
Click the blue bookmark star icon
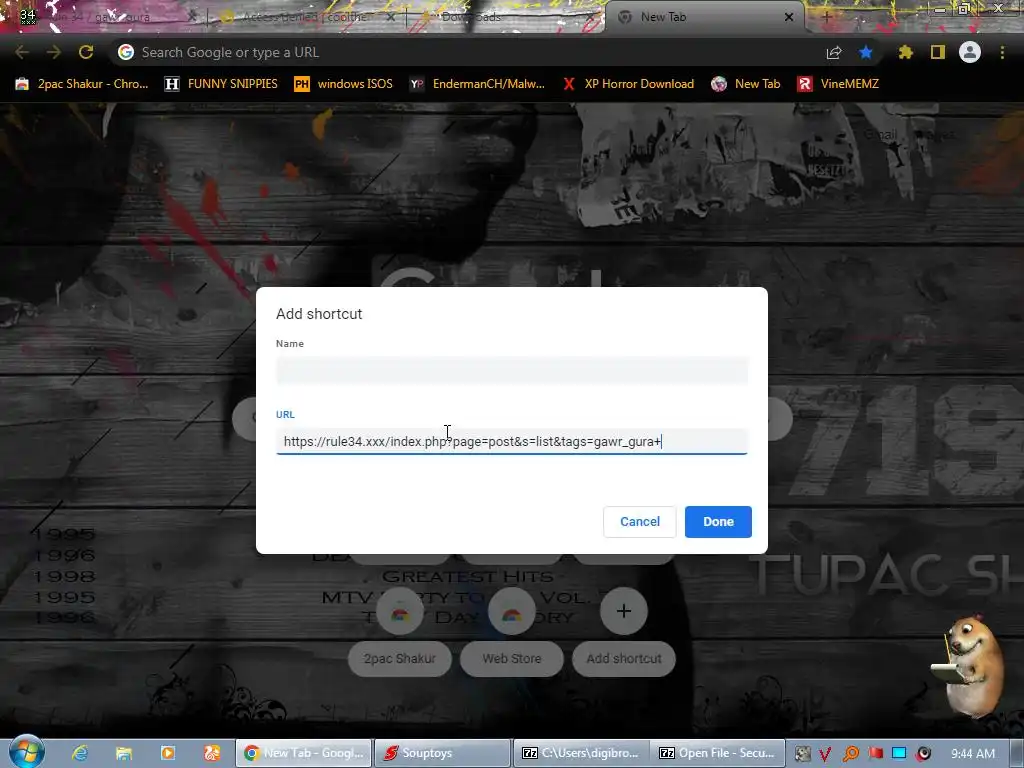pyautogui.click(x=866, y=52)
